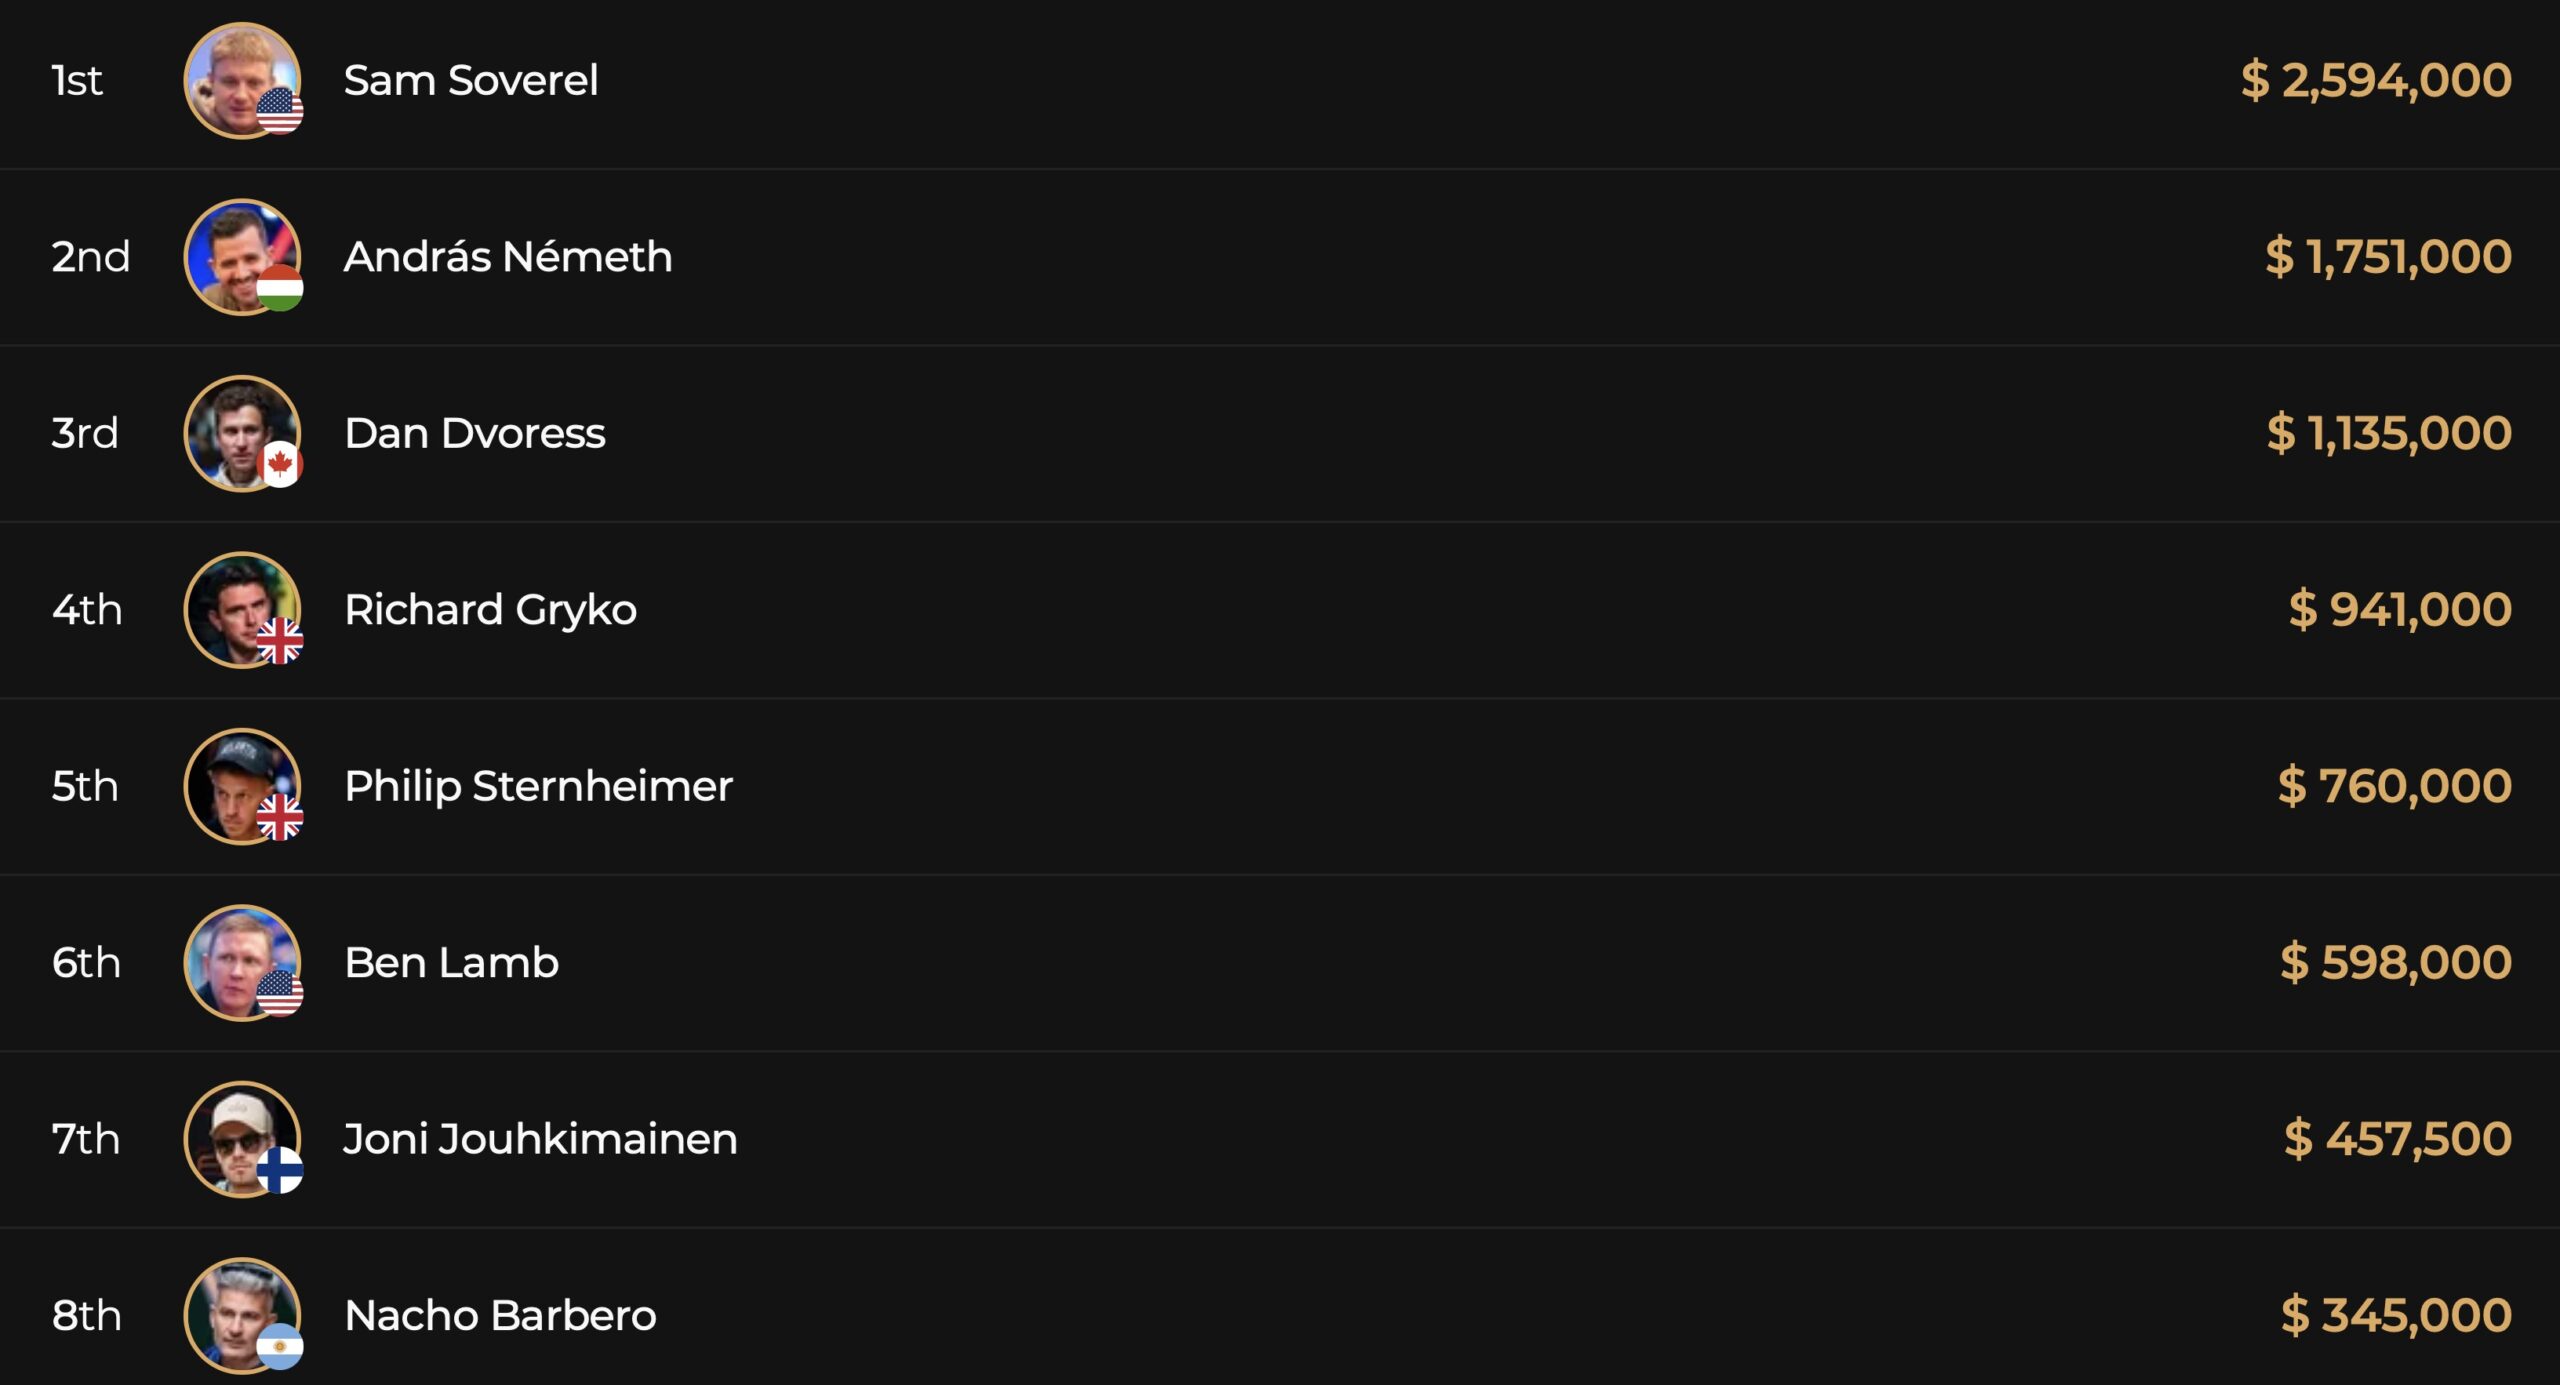Click the András Németh player name
Image resolution: width=2560 pixels, height=1385 pixels.
click(508, 257)
